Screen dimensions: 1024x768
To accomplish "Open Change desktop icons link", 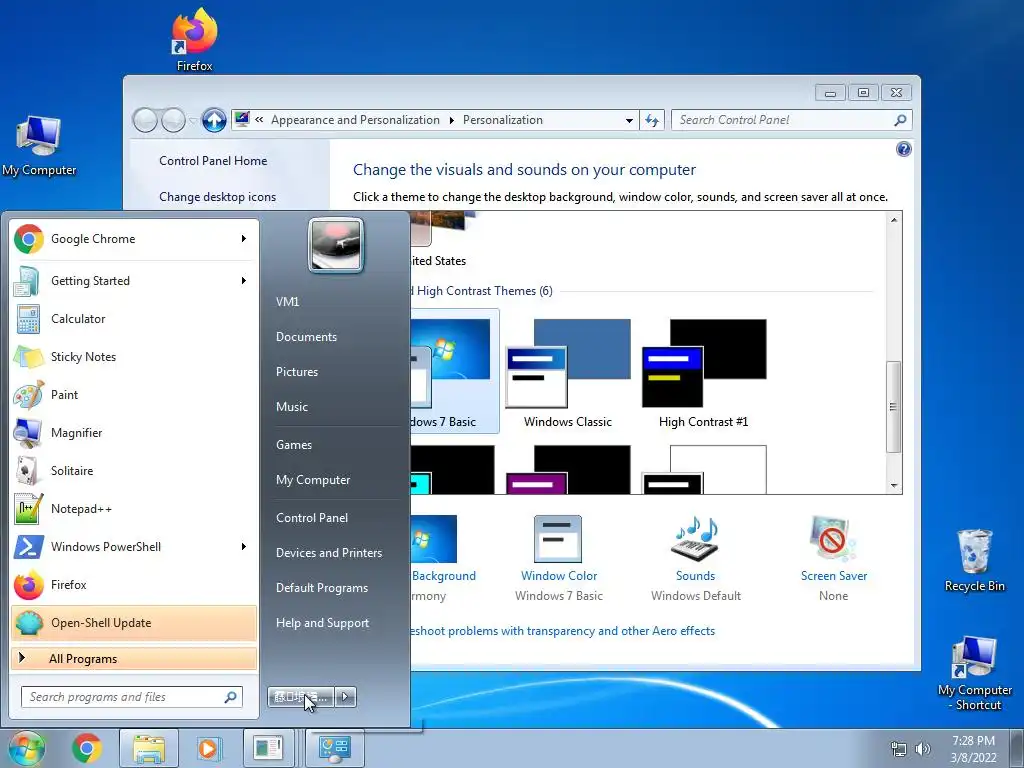I will [217, 197].
